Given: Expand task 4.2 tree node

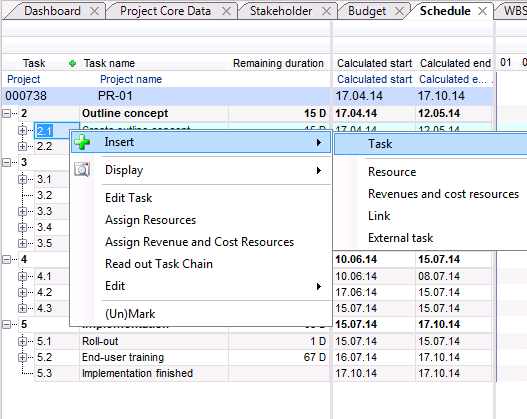Looking at the screenshot, I should [22, 292].
